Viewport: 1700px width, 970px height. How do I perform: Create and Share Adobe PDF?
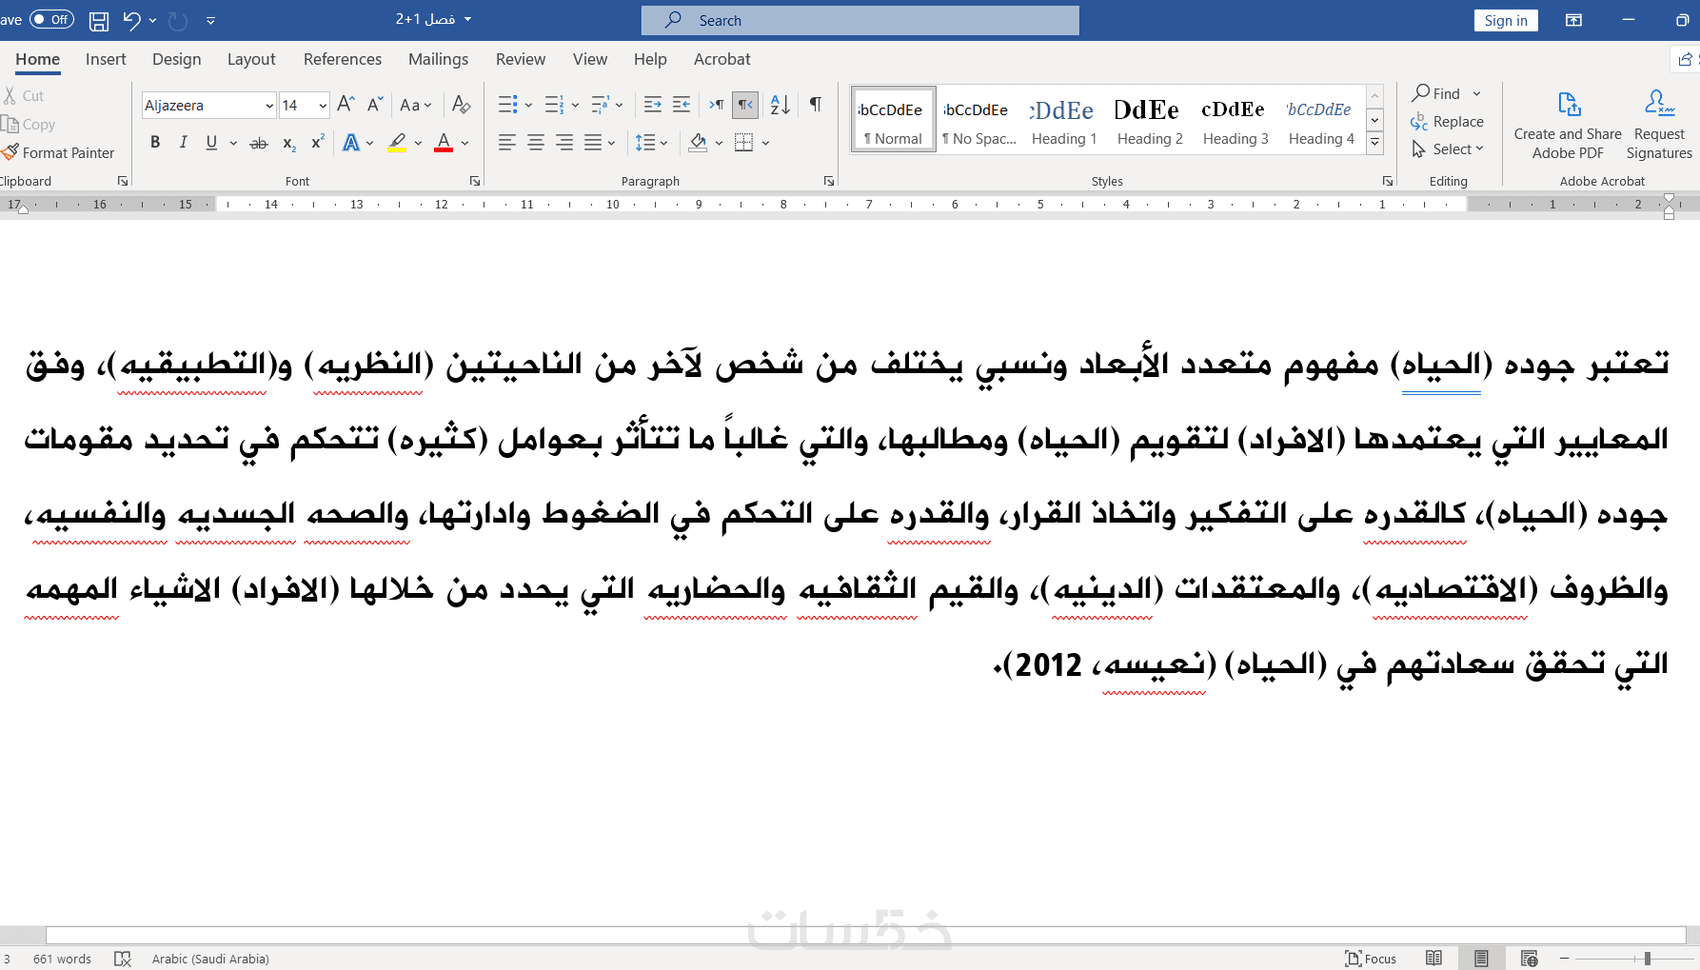coord(1567,126)
